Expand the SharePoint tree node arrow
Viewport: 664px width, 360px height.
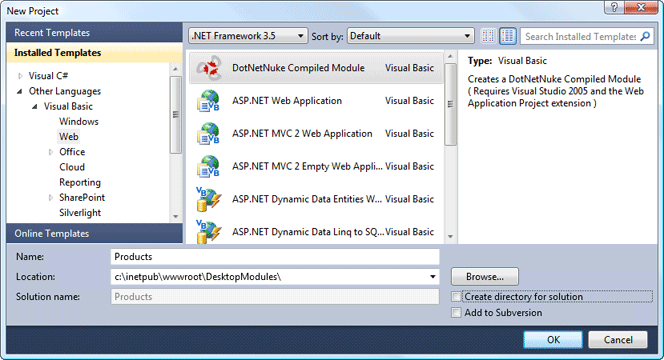tap(50, 198)
